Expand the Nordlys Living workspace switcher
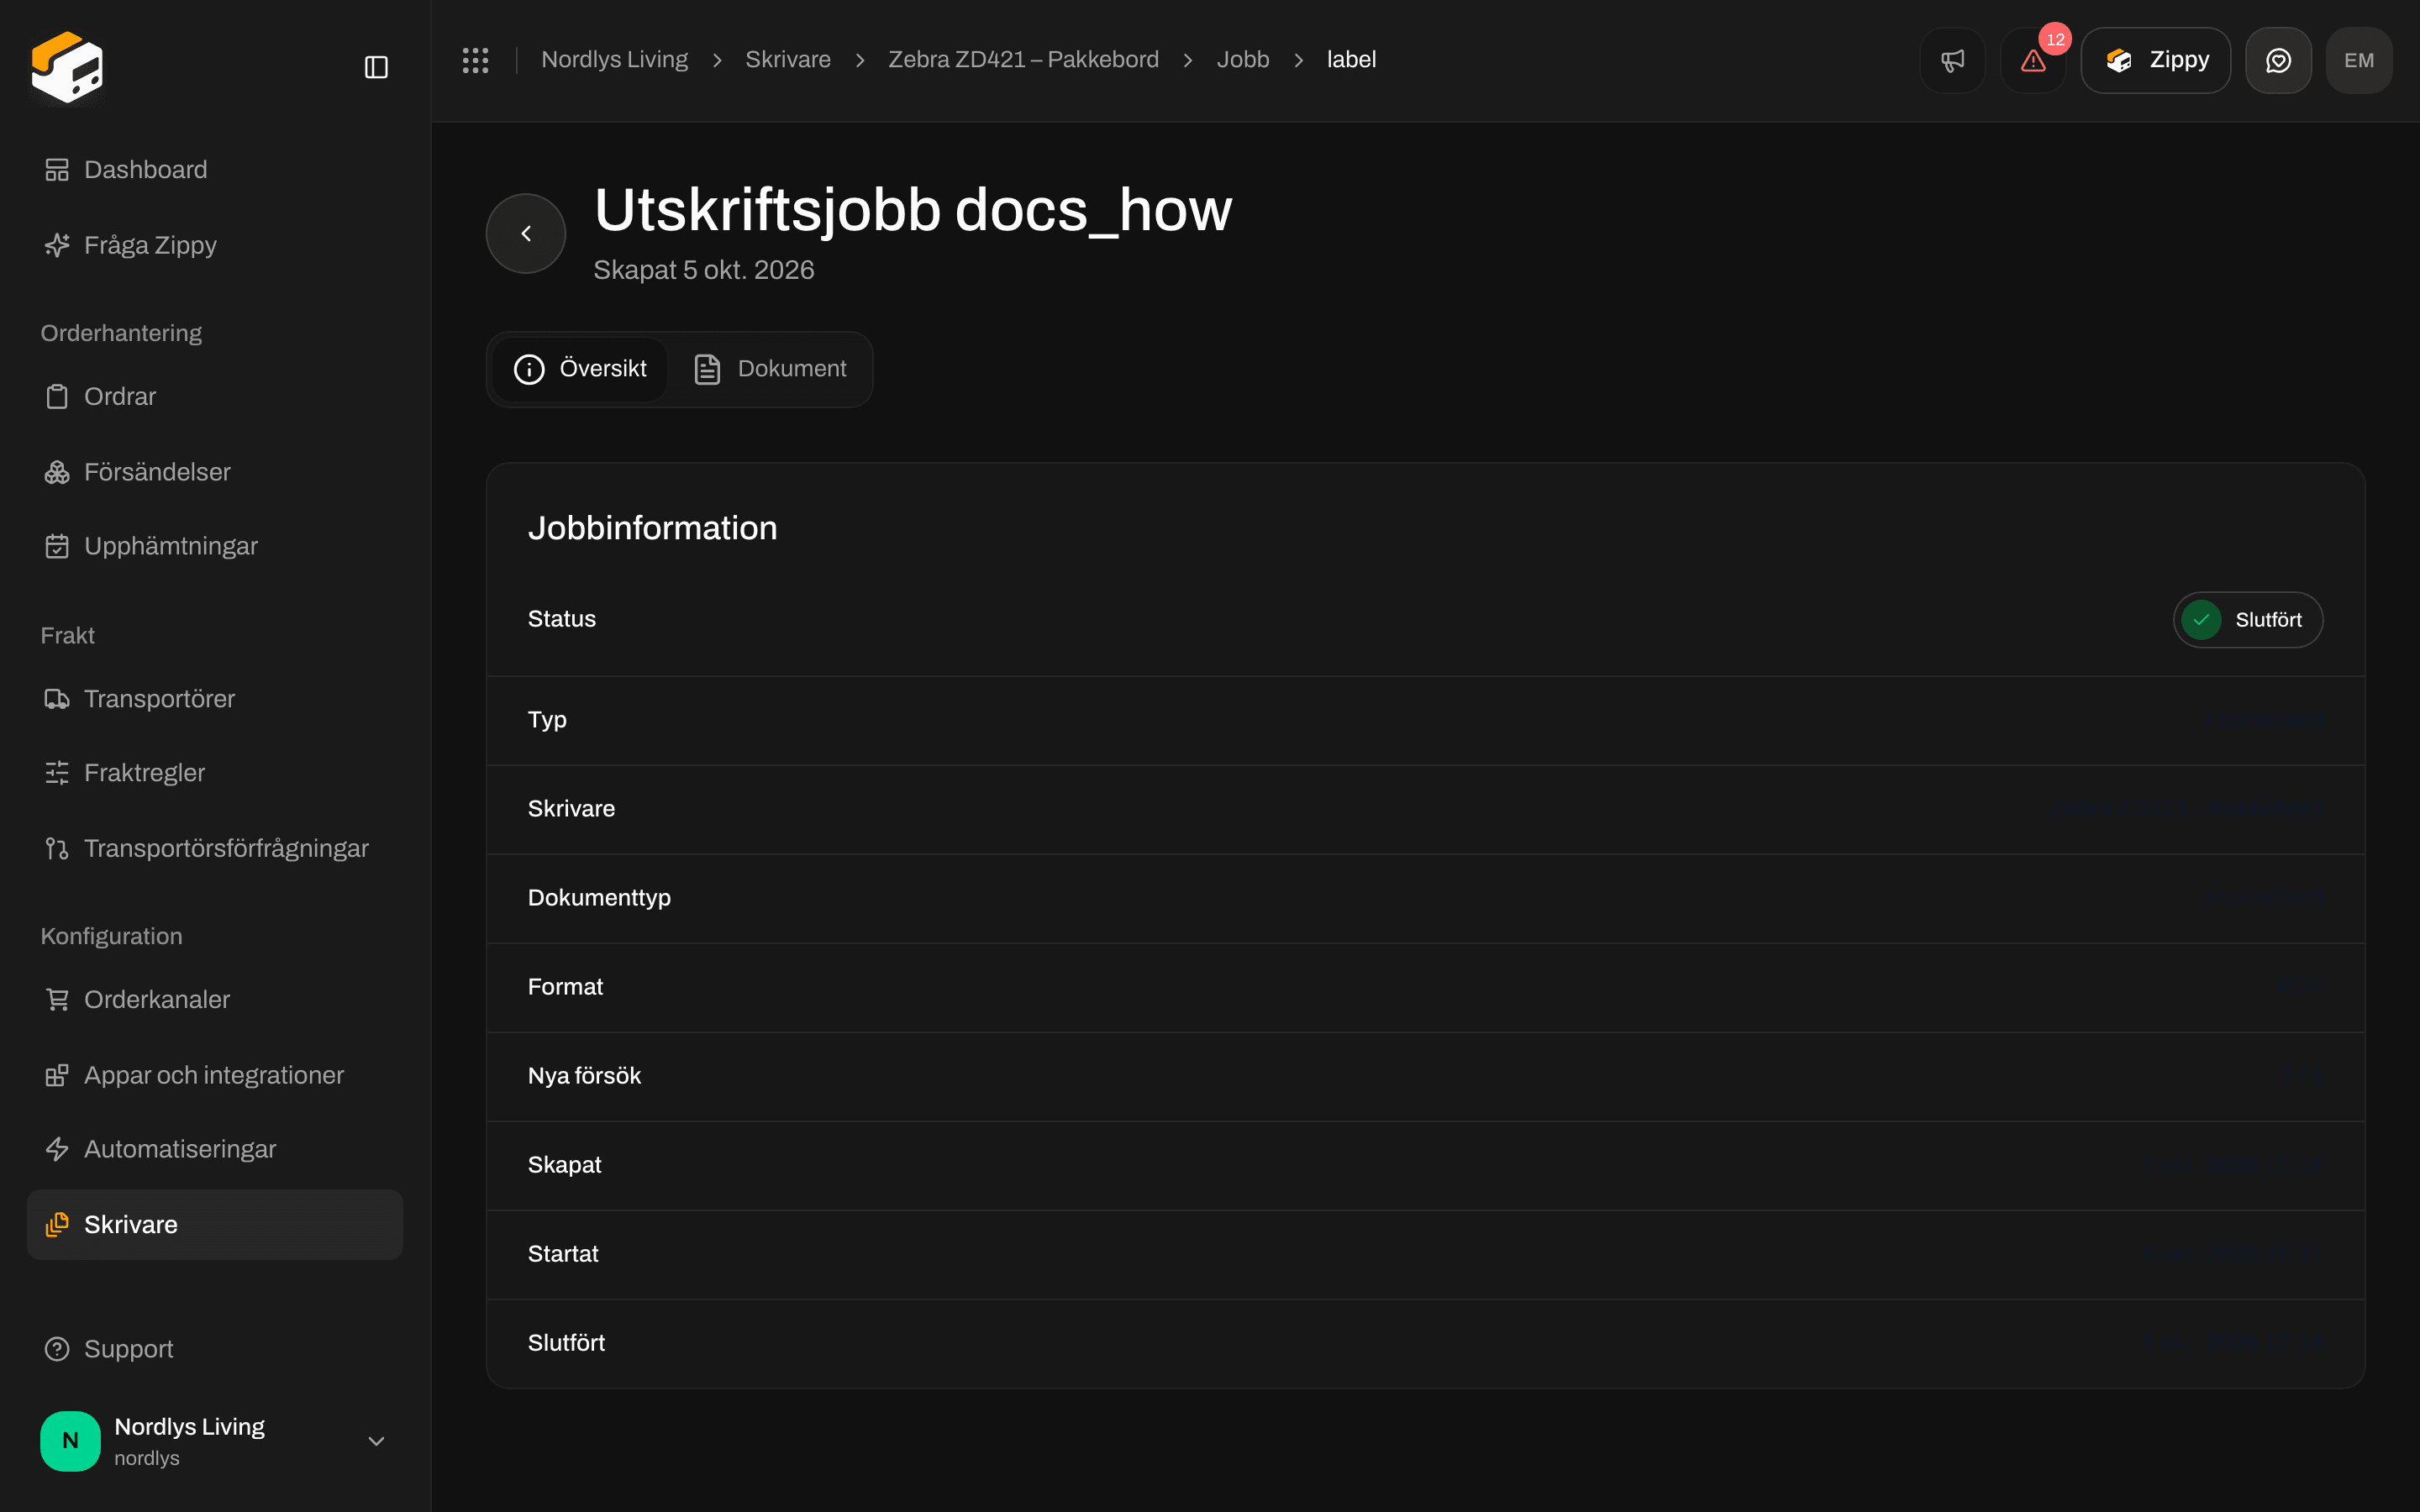2420x1512 pixels. click(x=215, y=1441)
